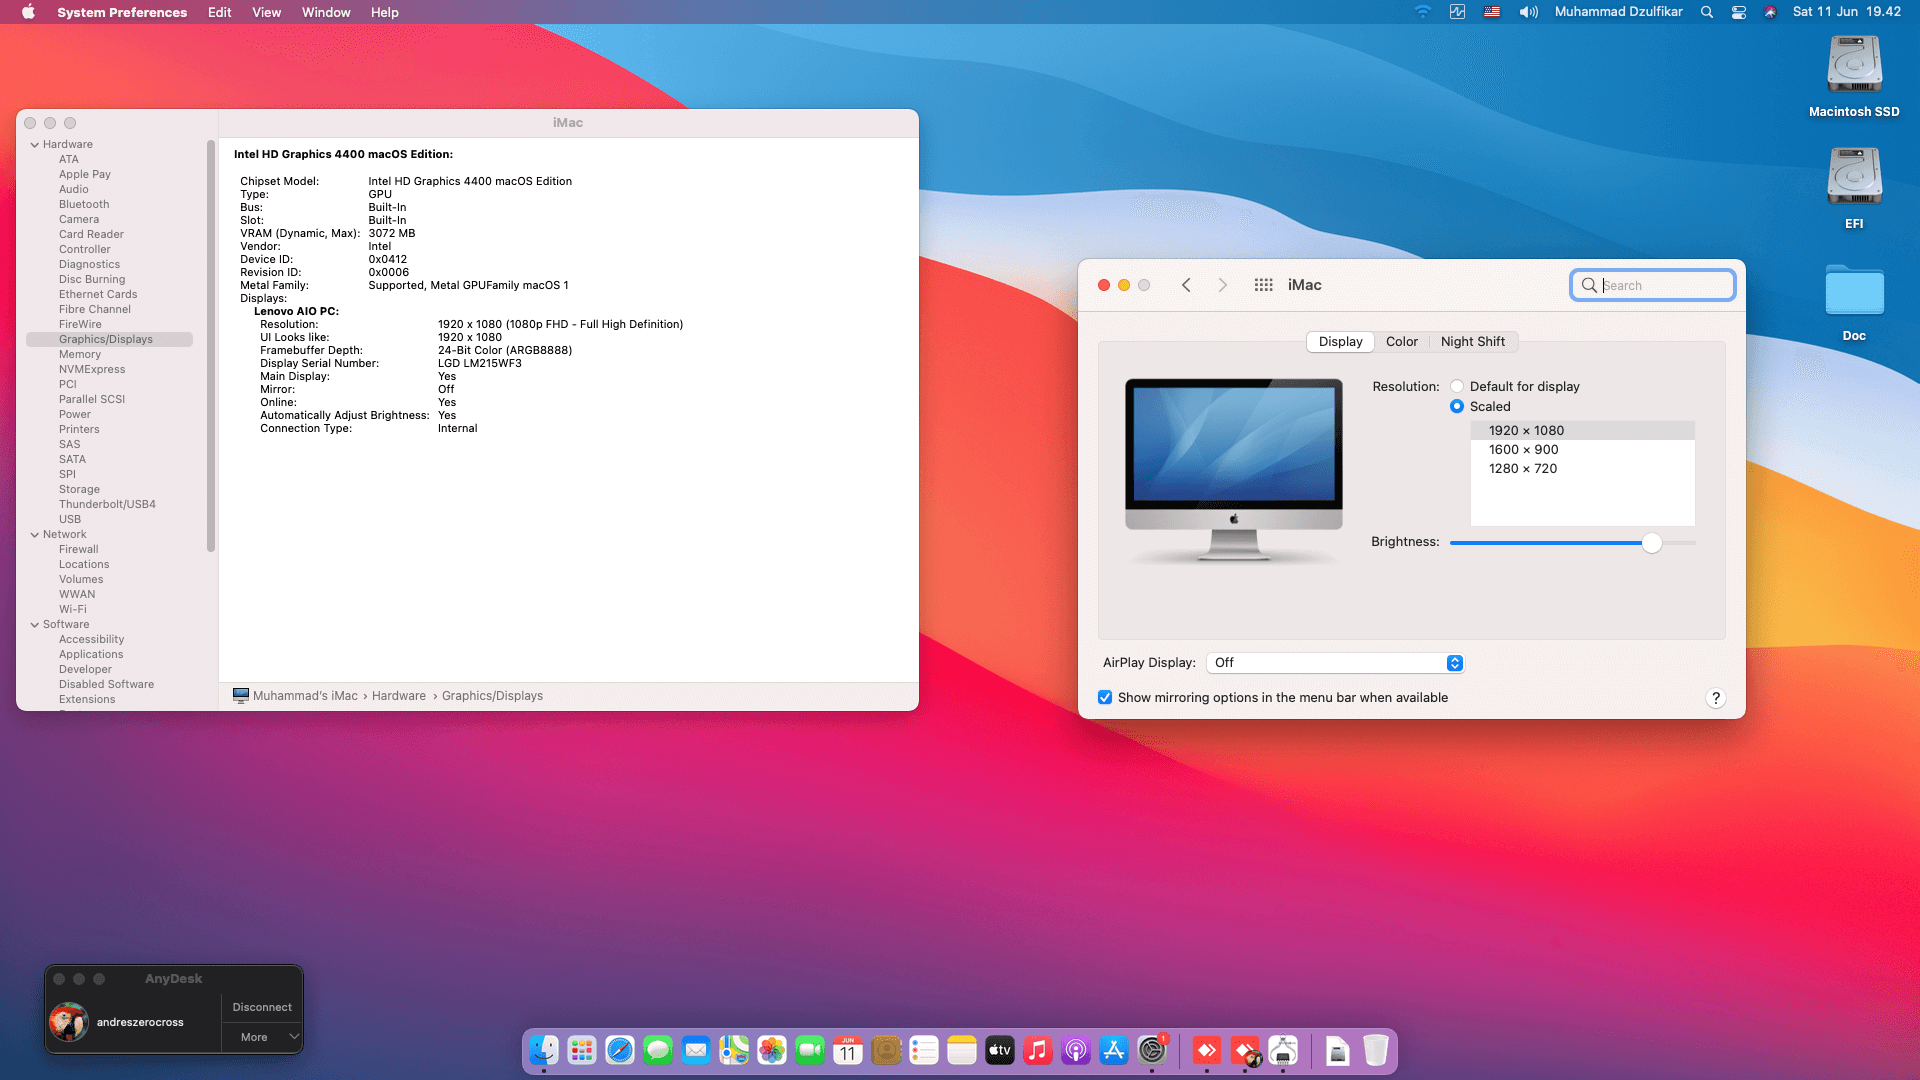Image resolution: width=1920 pixels, height=1080 pixels.
Task: Switch to the Night Shift tab
Action: [x=1473, y=341]
